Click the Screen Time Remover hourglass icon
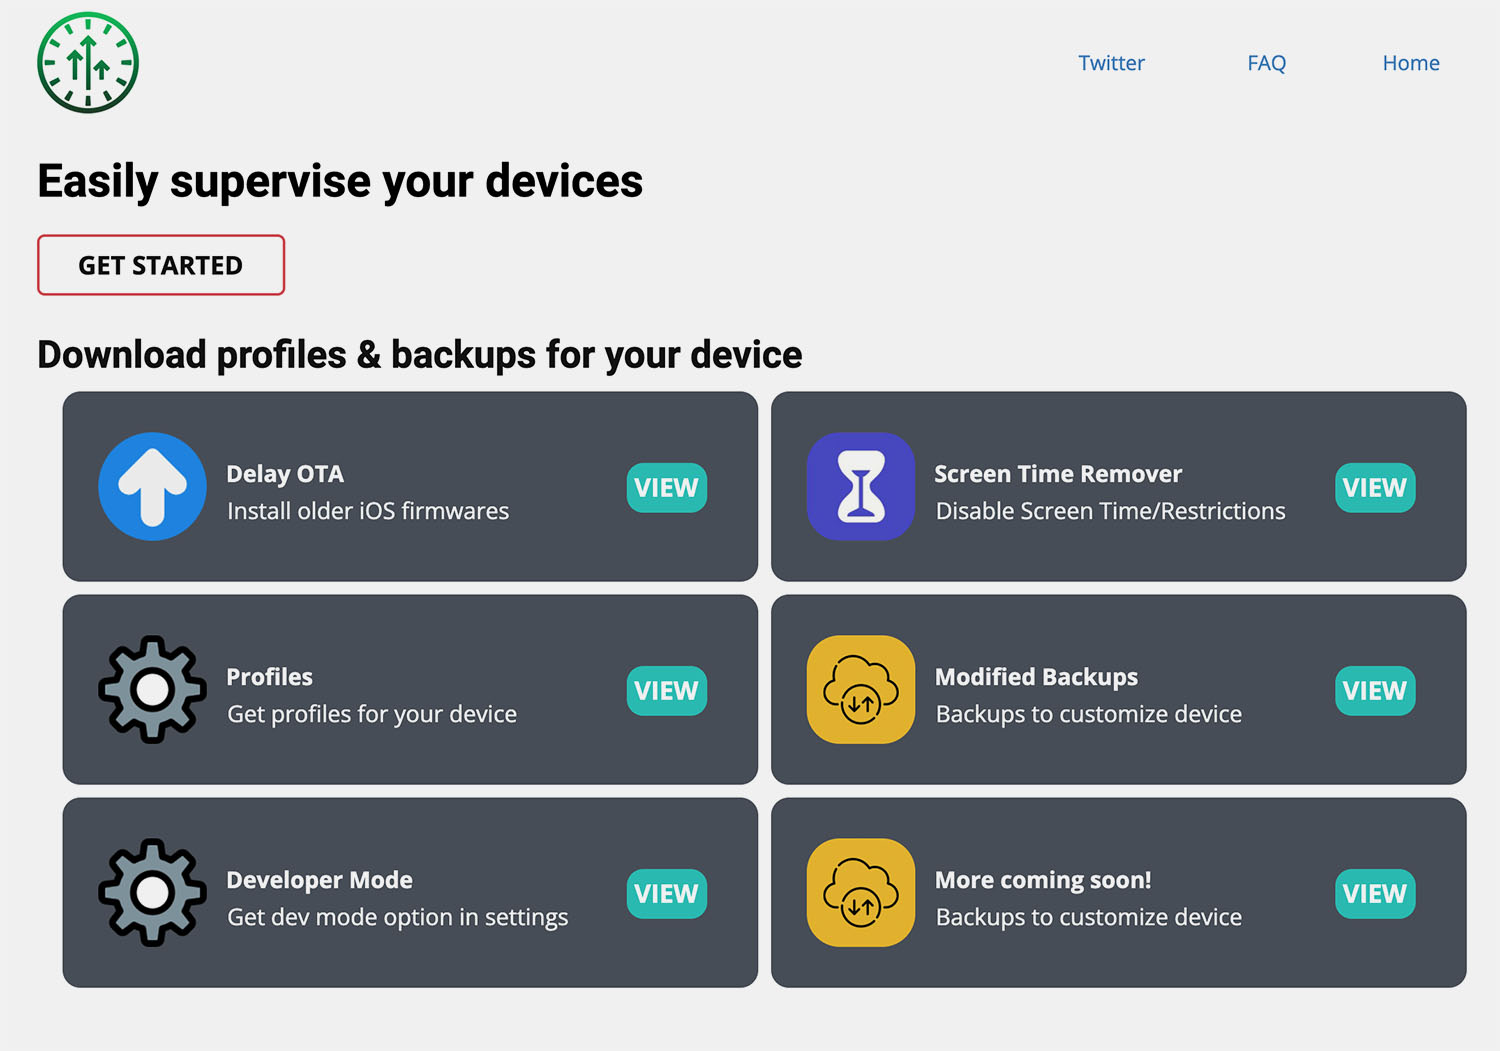This screenshot has width=1500, height=1051. 861,487
